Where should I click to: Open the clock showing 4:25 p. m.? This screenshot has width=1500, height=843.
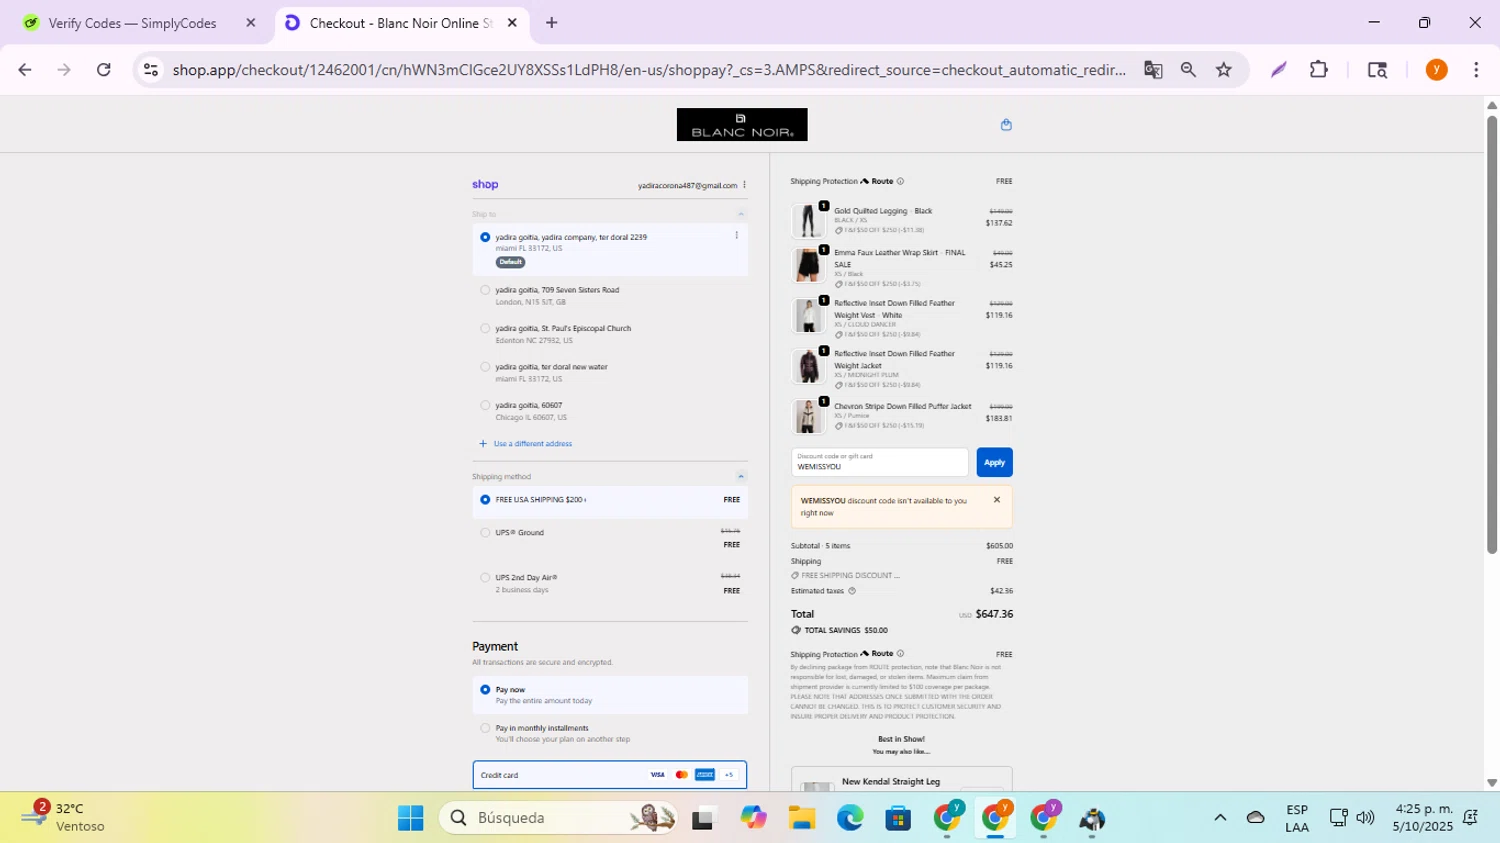click(1424, 818)
